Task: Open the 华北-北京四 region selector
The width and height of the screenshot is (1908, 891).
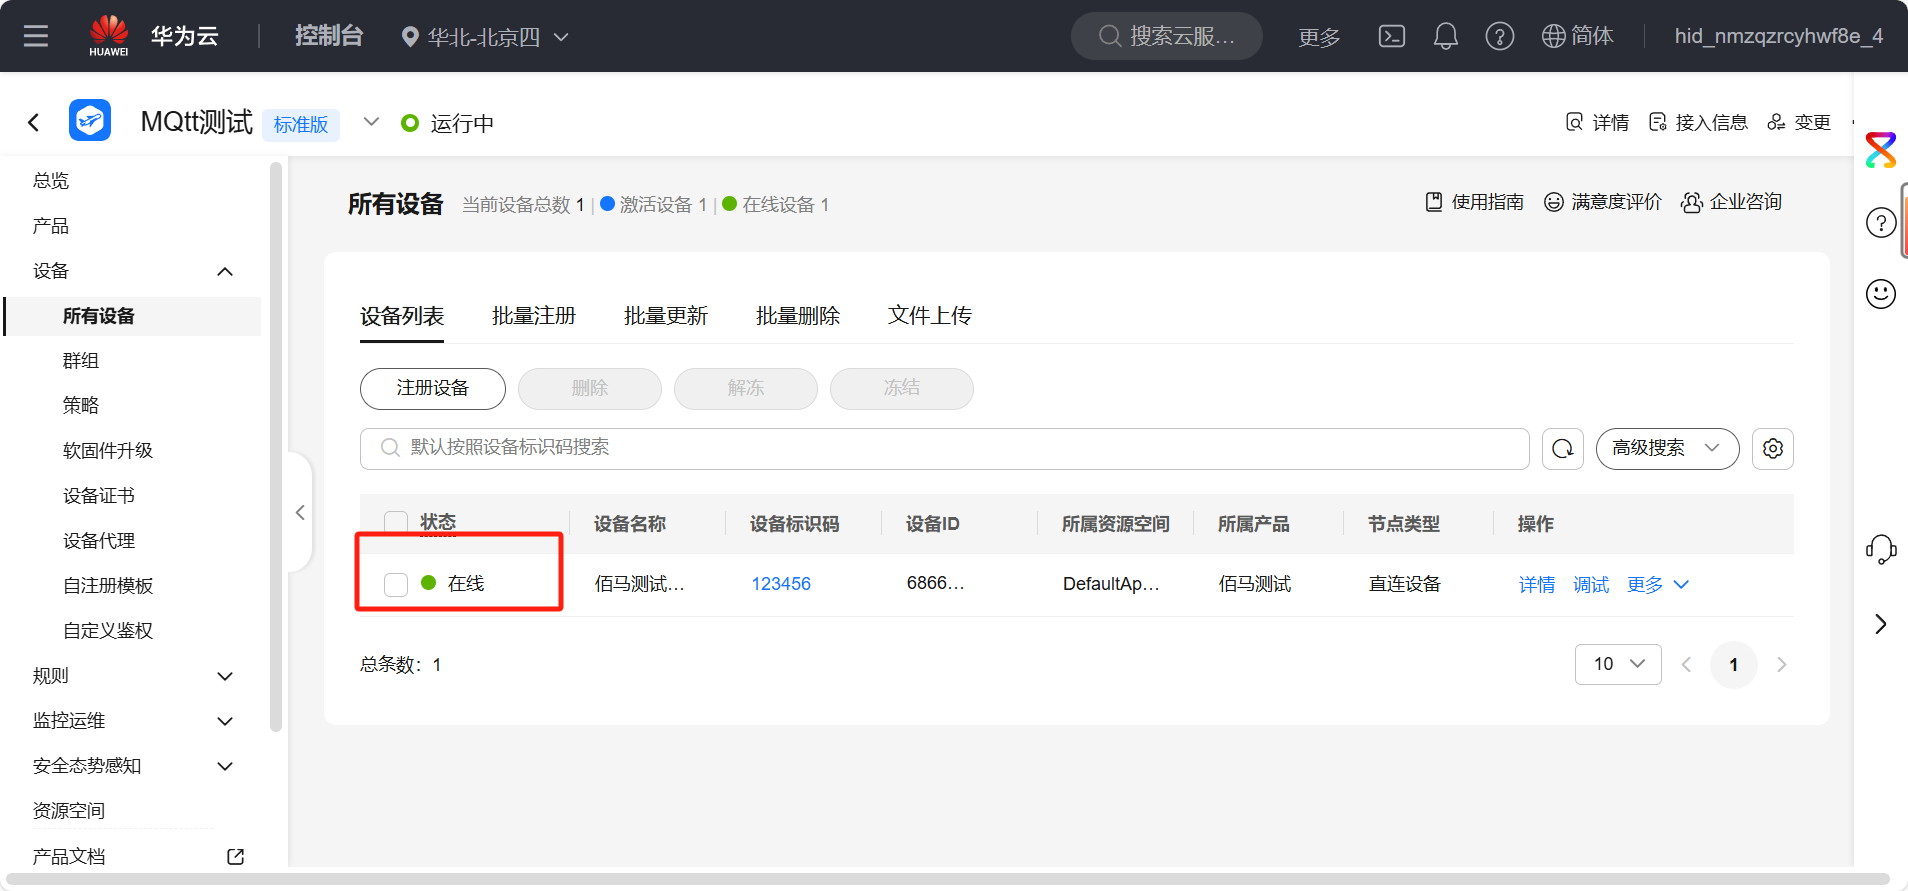Action: pos(484,37)
